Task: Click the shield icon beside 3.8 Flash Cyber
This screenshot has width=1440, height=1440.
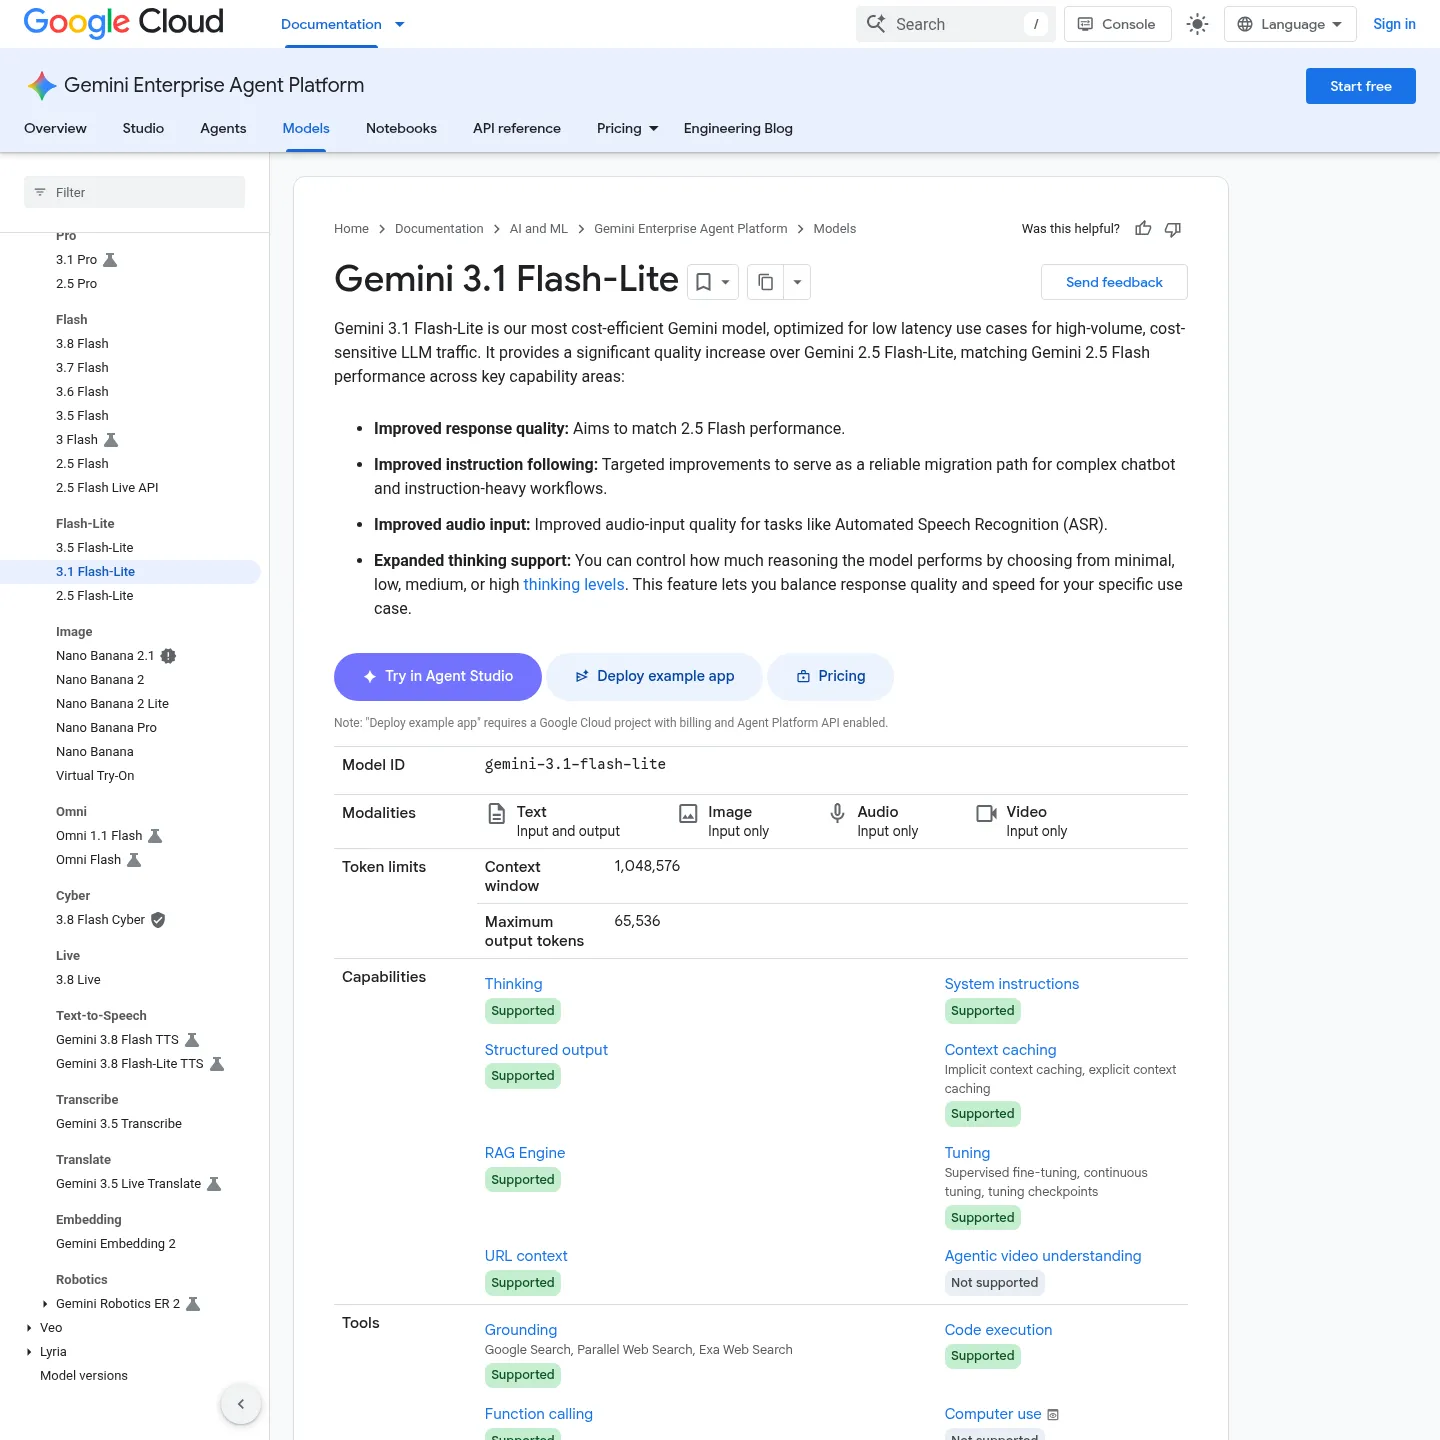Action: [158, 920]
